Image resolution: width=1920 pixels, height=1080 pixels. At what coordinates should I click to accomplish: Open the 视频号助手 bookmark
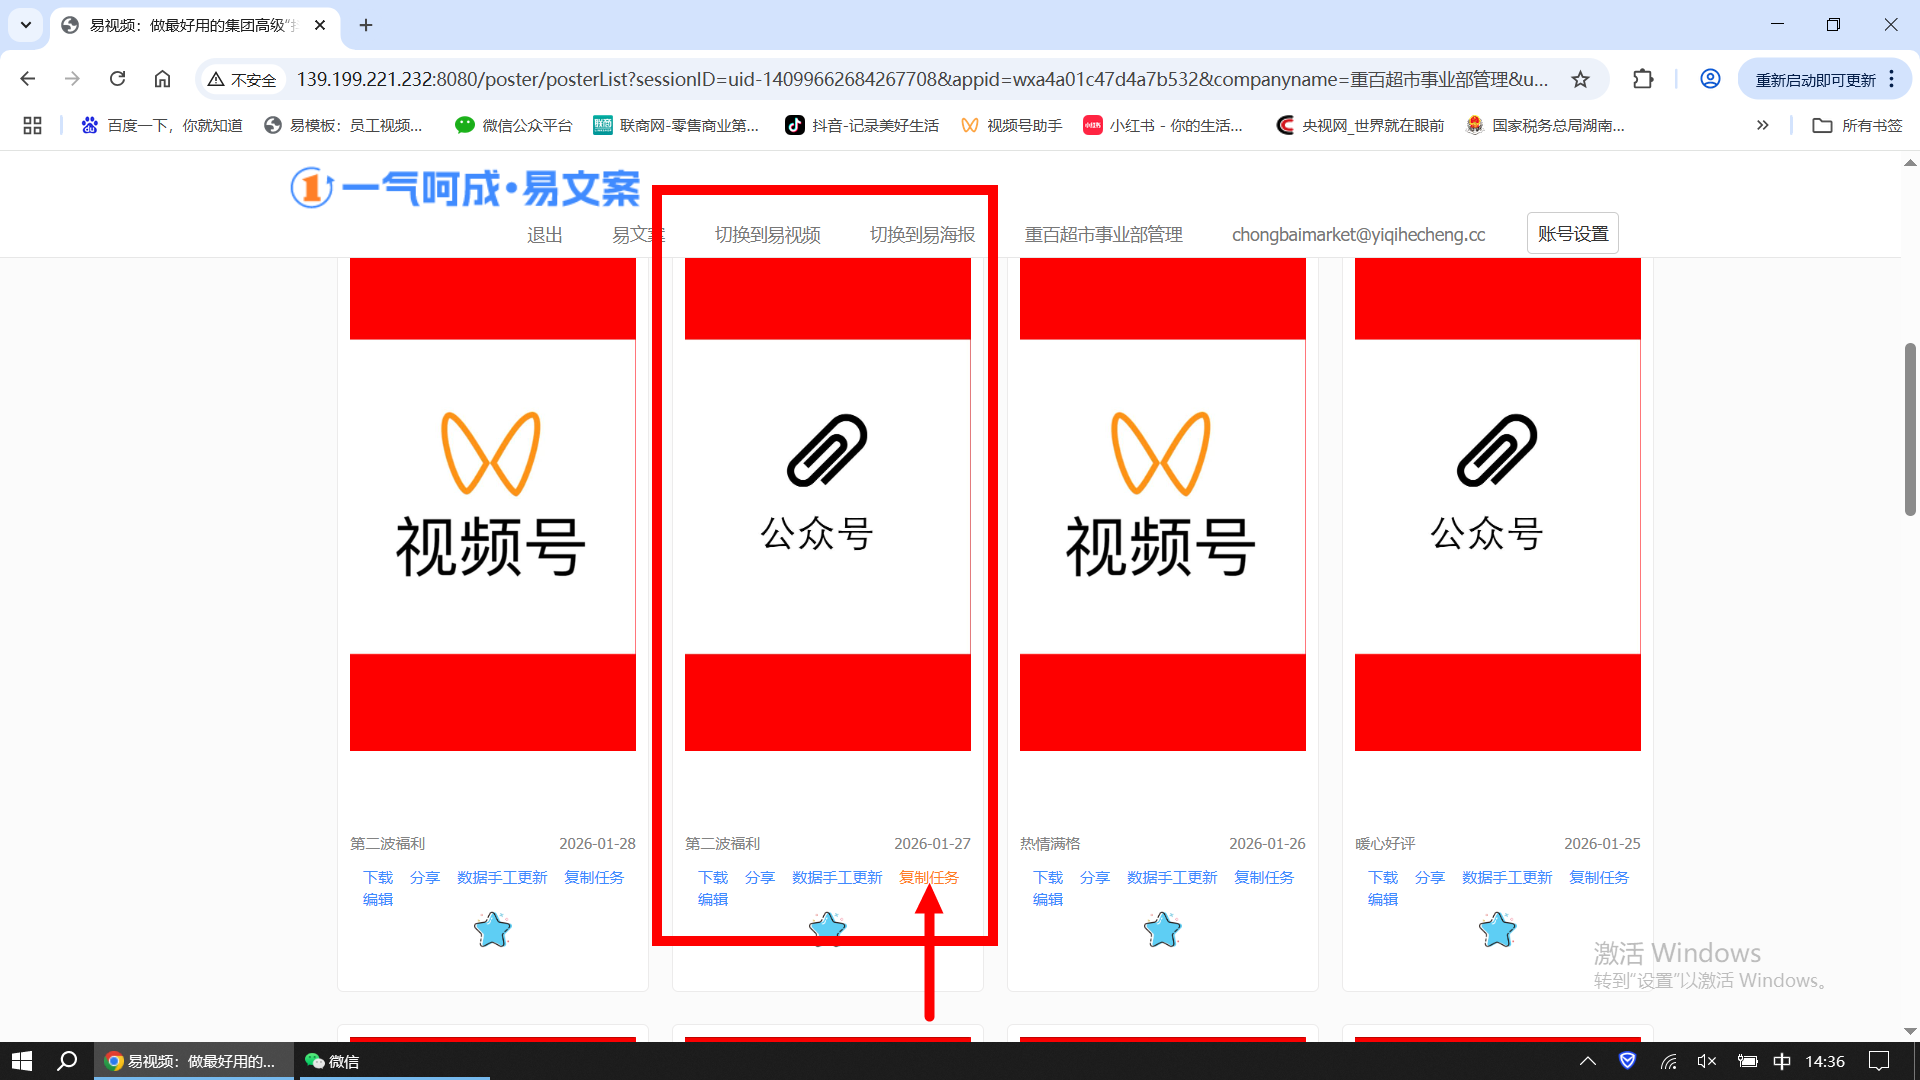pyautogui.click(x=1012, y=125)
